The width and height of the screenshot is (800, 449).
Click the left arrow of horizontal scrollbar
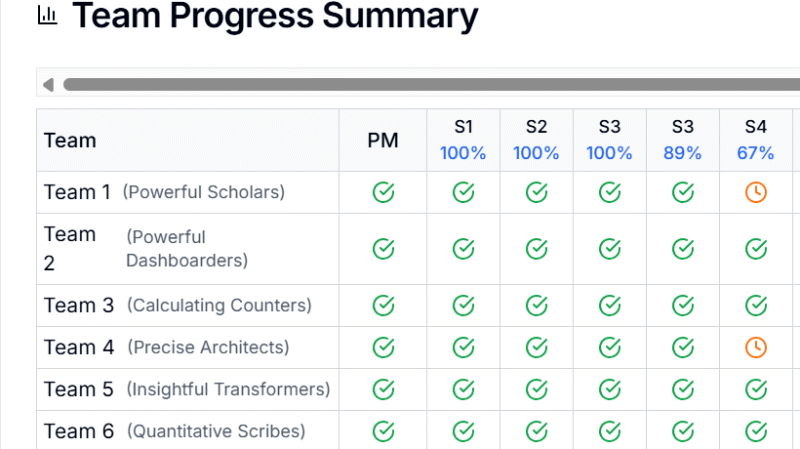coord(48,85)
